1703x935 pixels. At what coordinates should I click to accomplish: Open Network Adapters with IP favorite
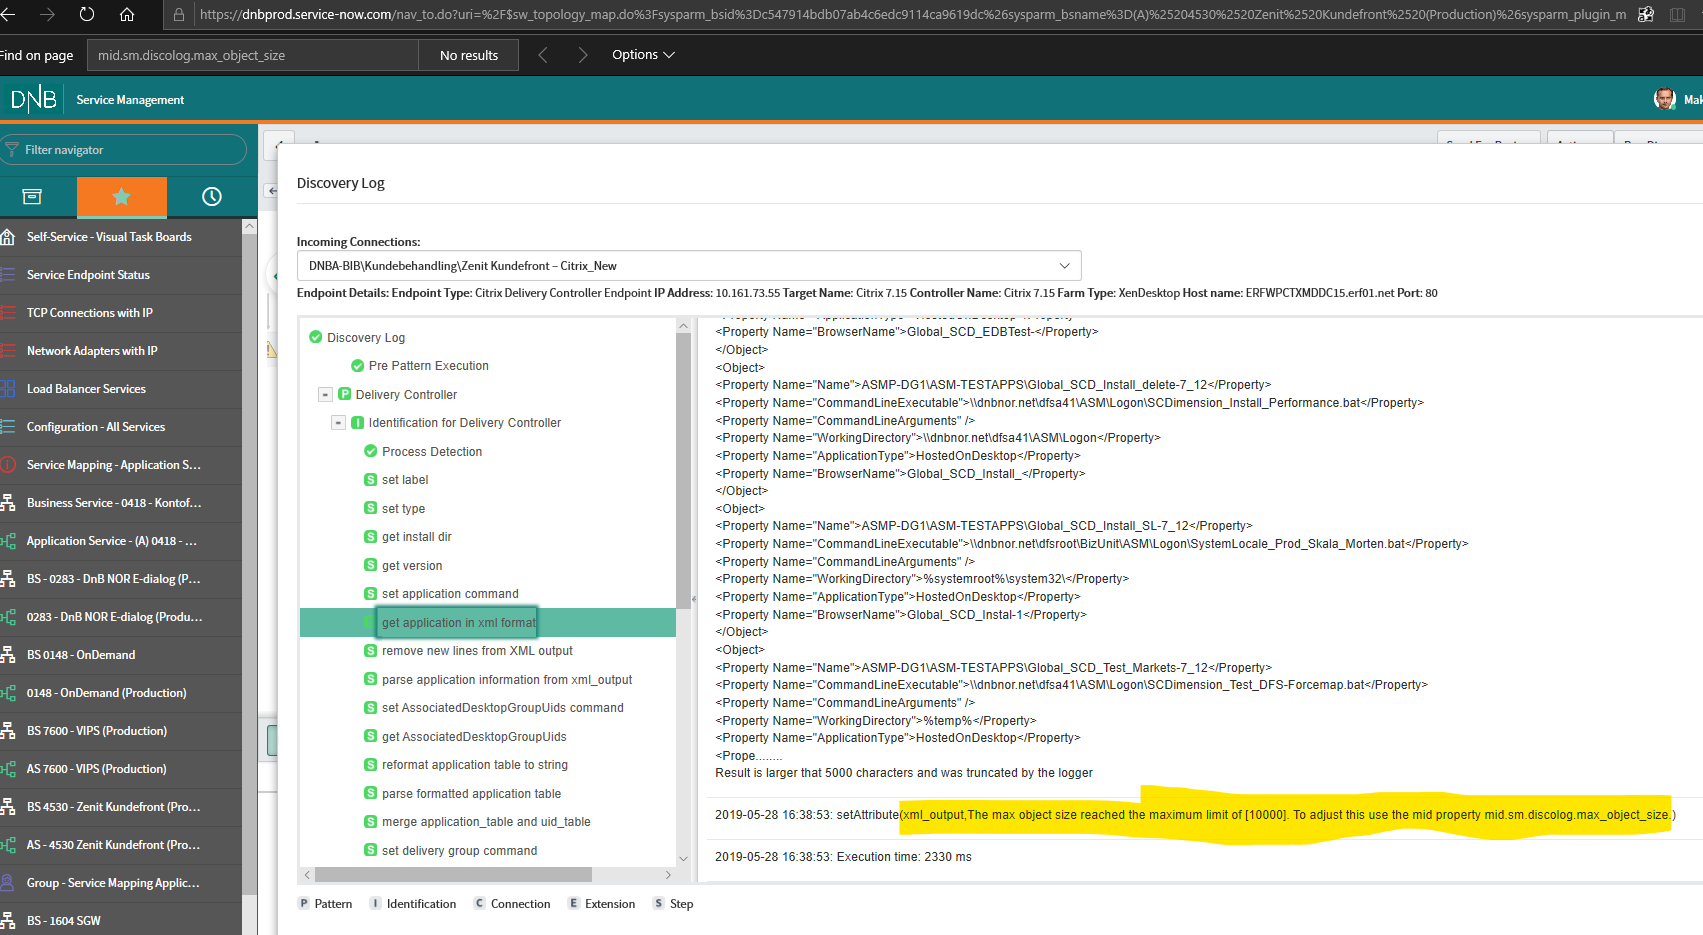click(92, 351)
